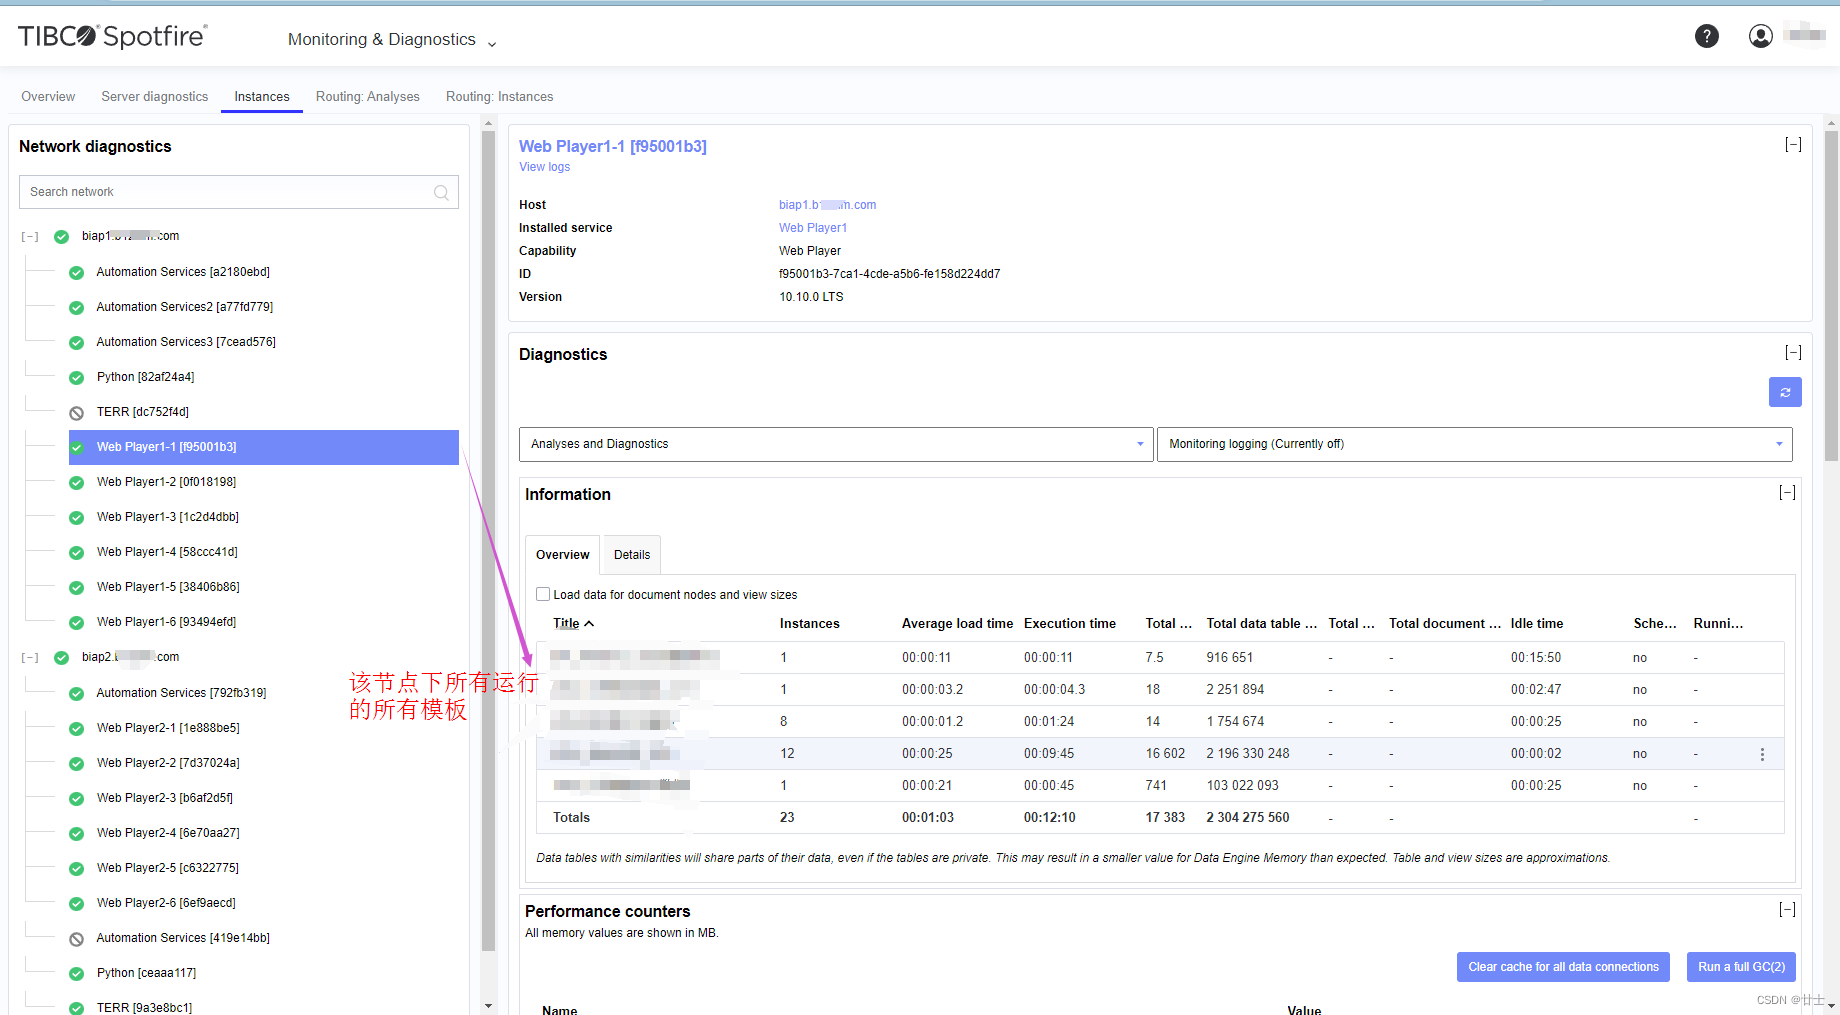This screenshot has width=1840, height=1015.
Task: Sort table by Execution time header
Action: 1070,623
